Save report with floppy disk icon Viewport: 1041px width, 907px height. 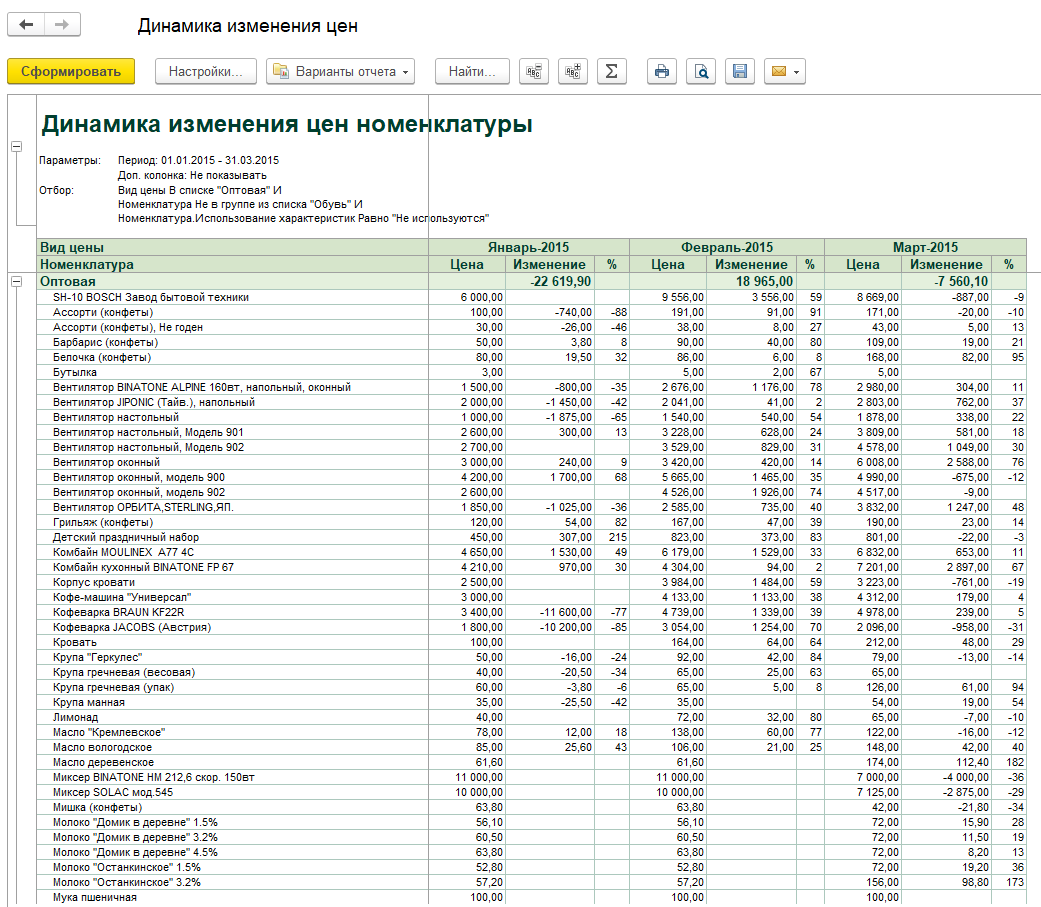click(740, 71)
